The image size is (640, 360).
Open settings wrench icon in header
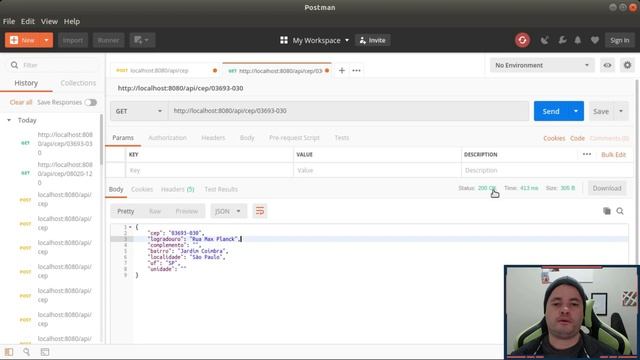pyautogui.click(x=562, y=40)
